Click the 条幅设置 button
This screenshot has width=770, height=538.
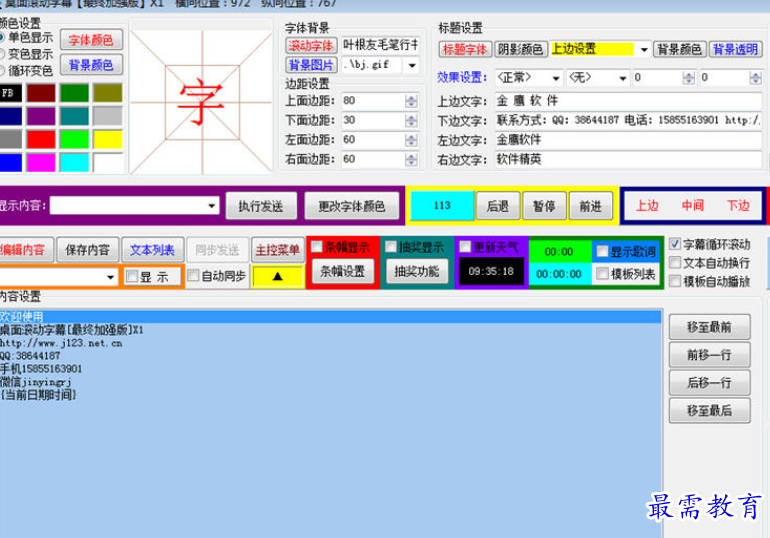[343, 271]
